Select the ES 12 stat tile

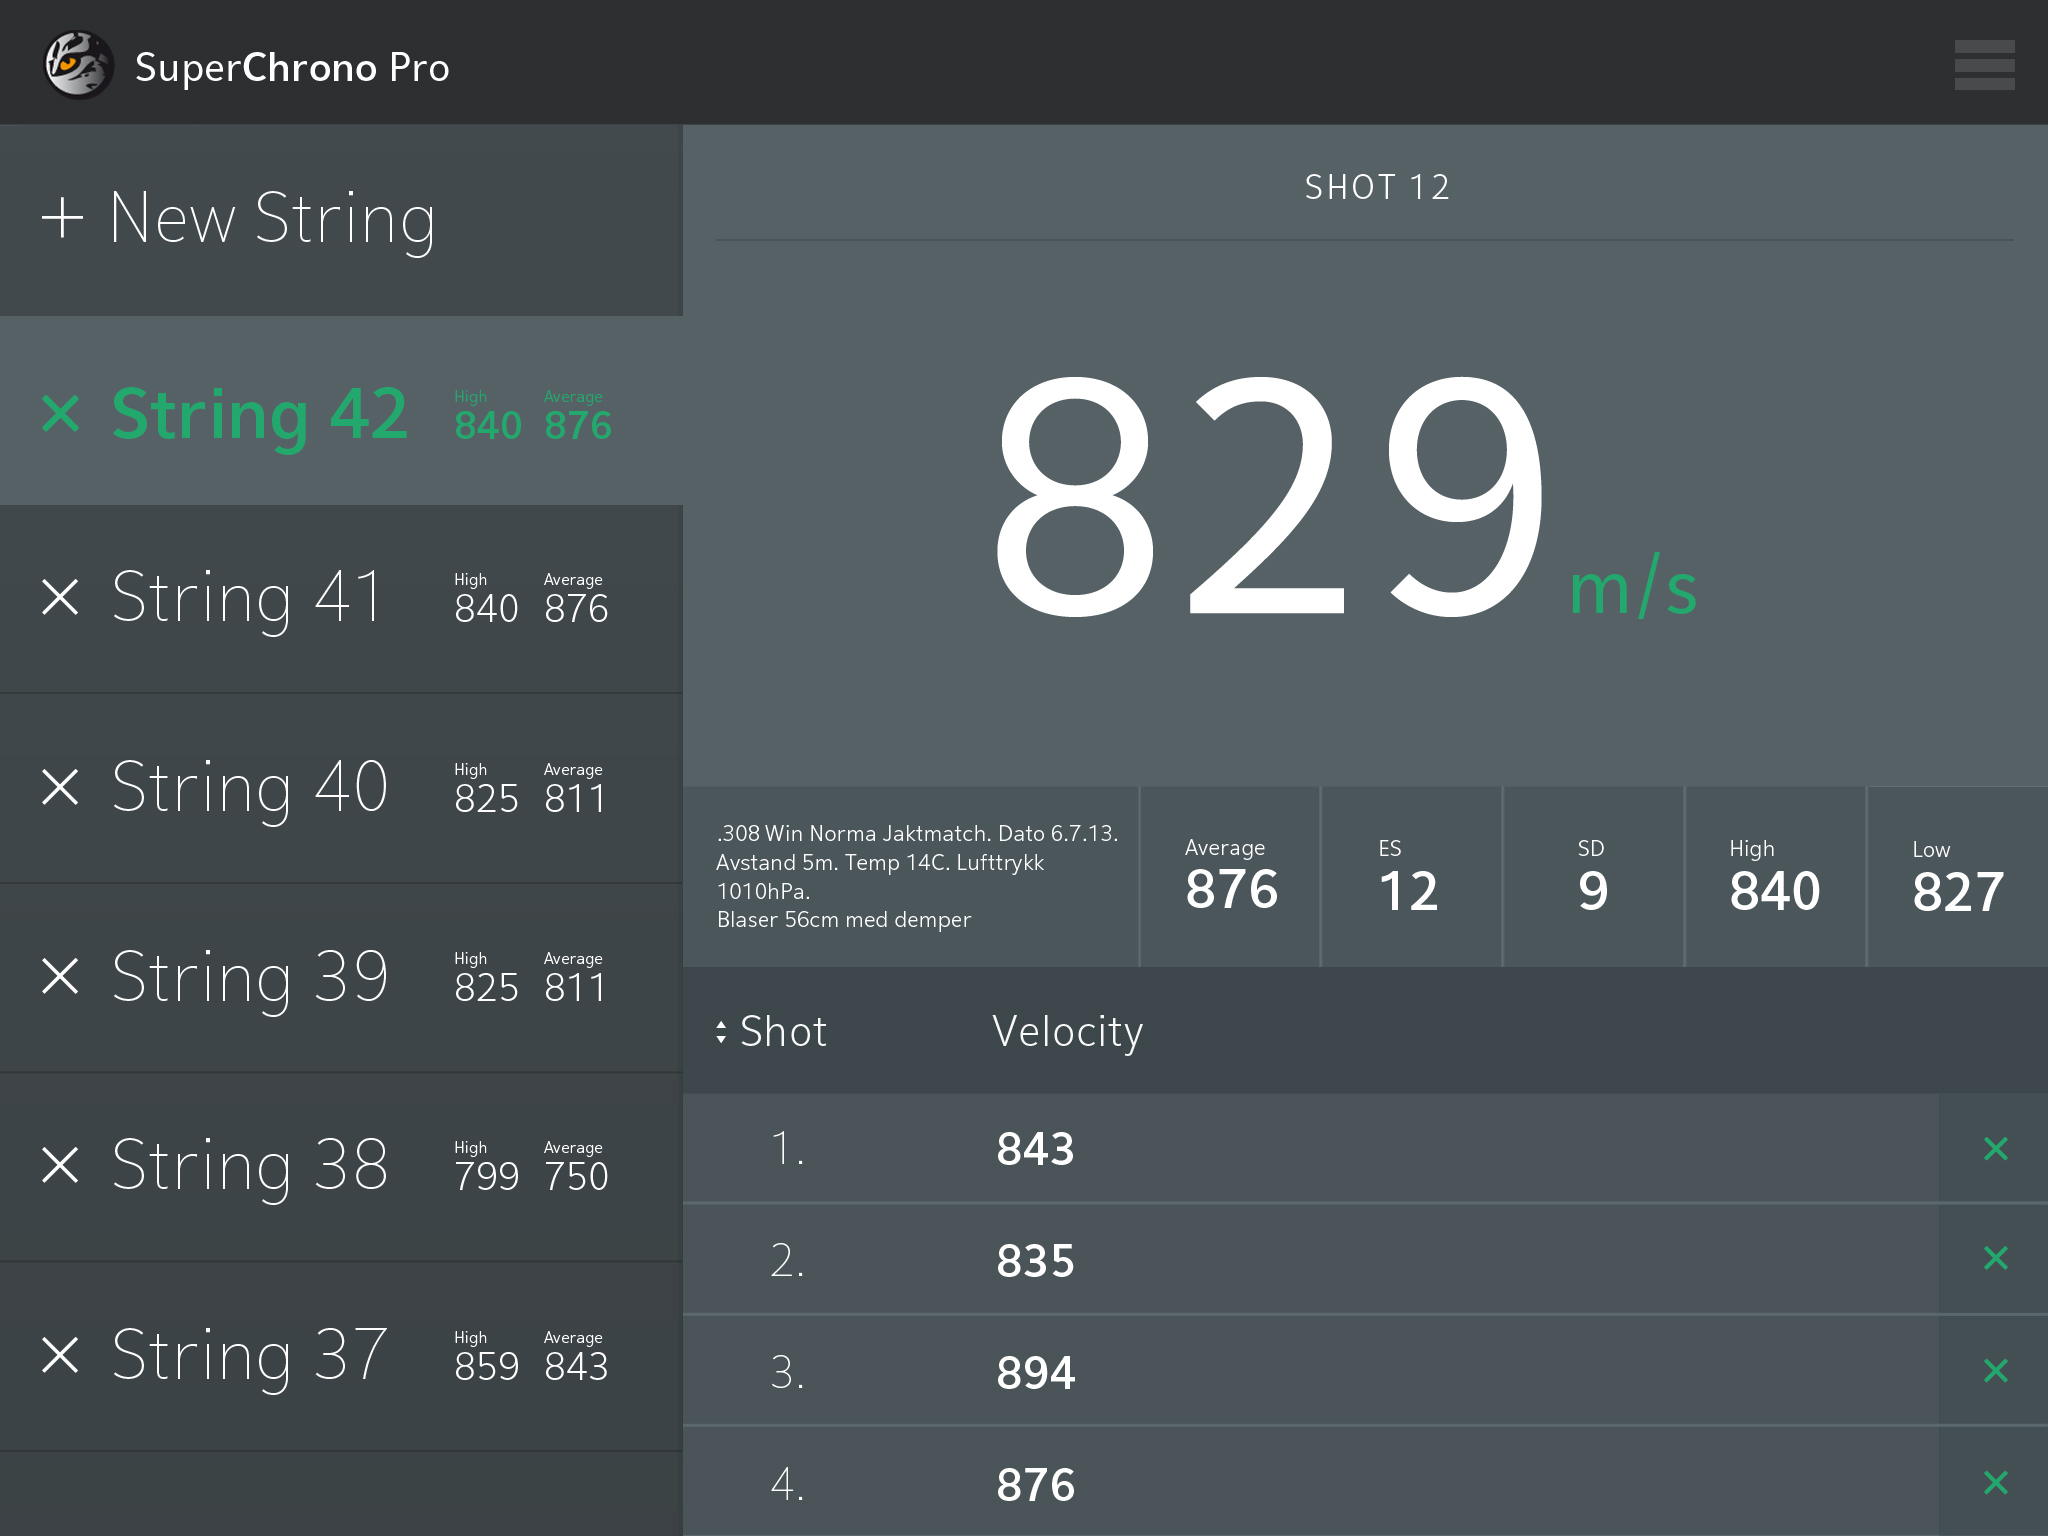tap(1411, 876)
